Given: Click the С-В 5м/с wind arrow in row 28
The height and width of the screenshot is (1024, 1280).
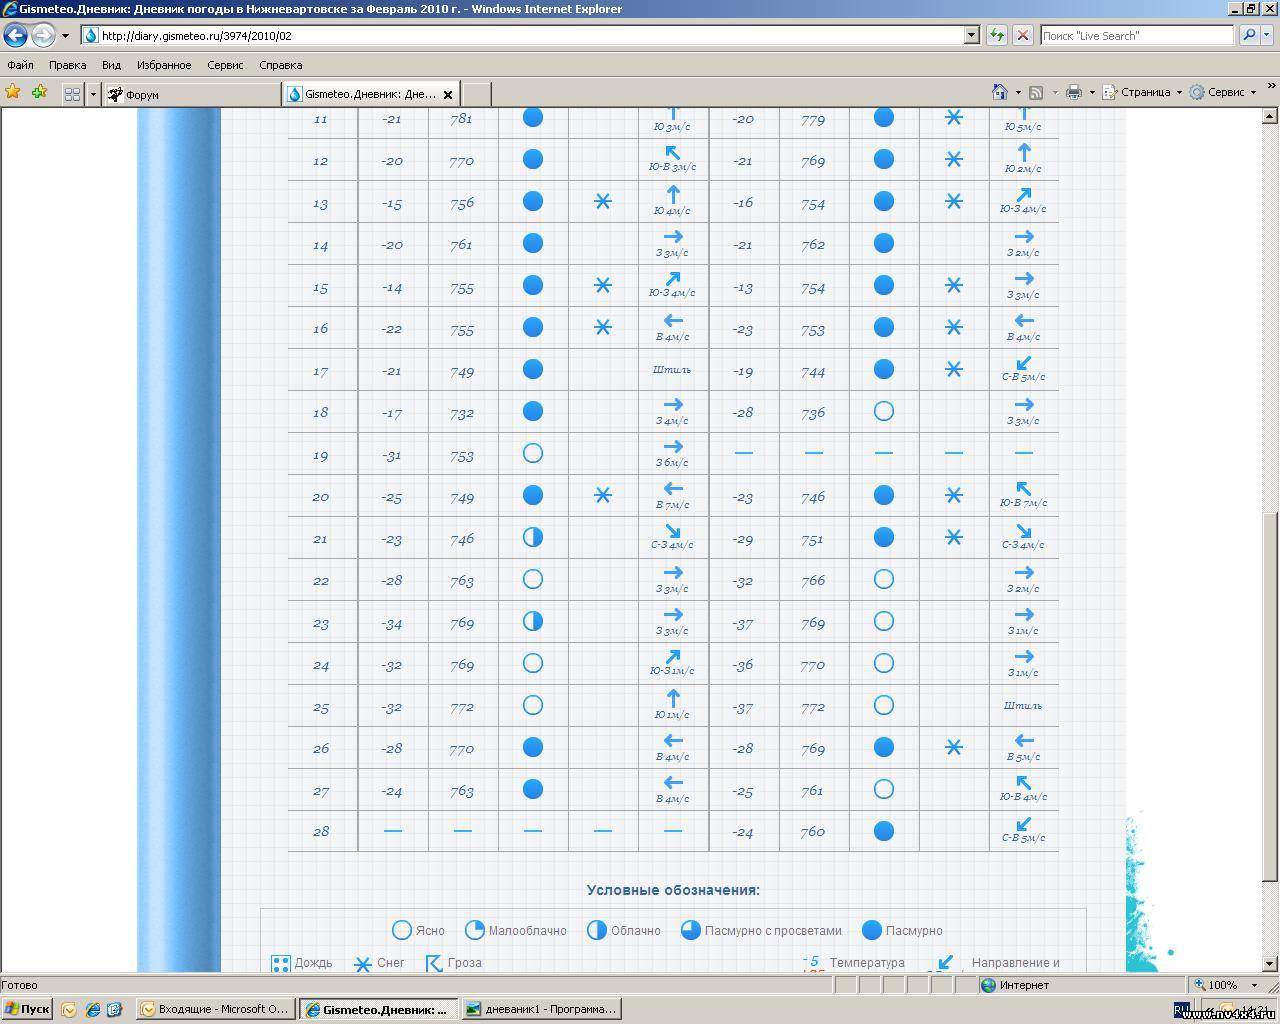Looking at the screenshot, I should [1024, 824].
